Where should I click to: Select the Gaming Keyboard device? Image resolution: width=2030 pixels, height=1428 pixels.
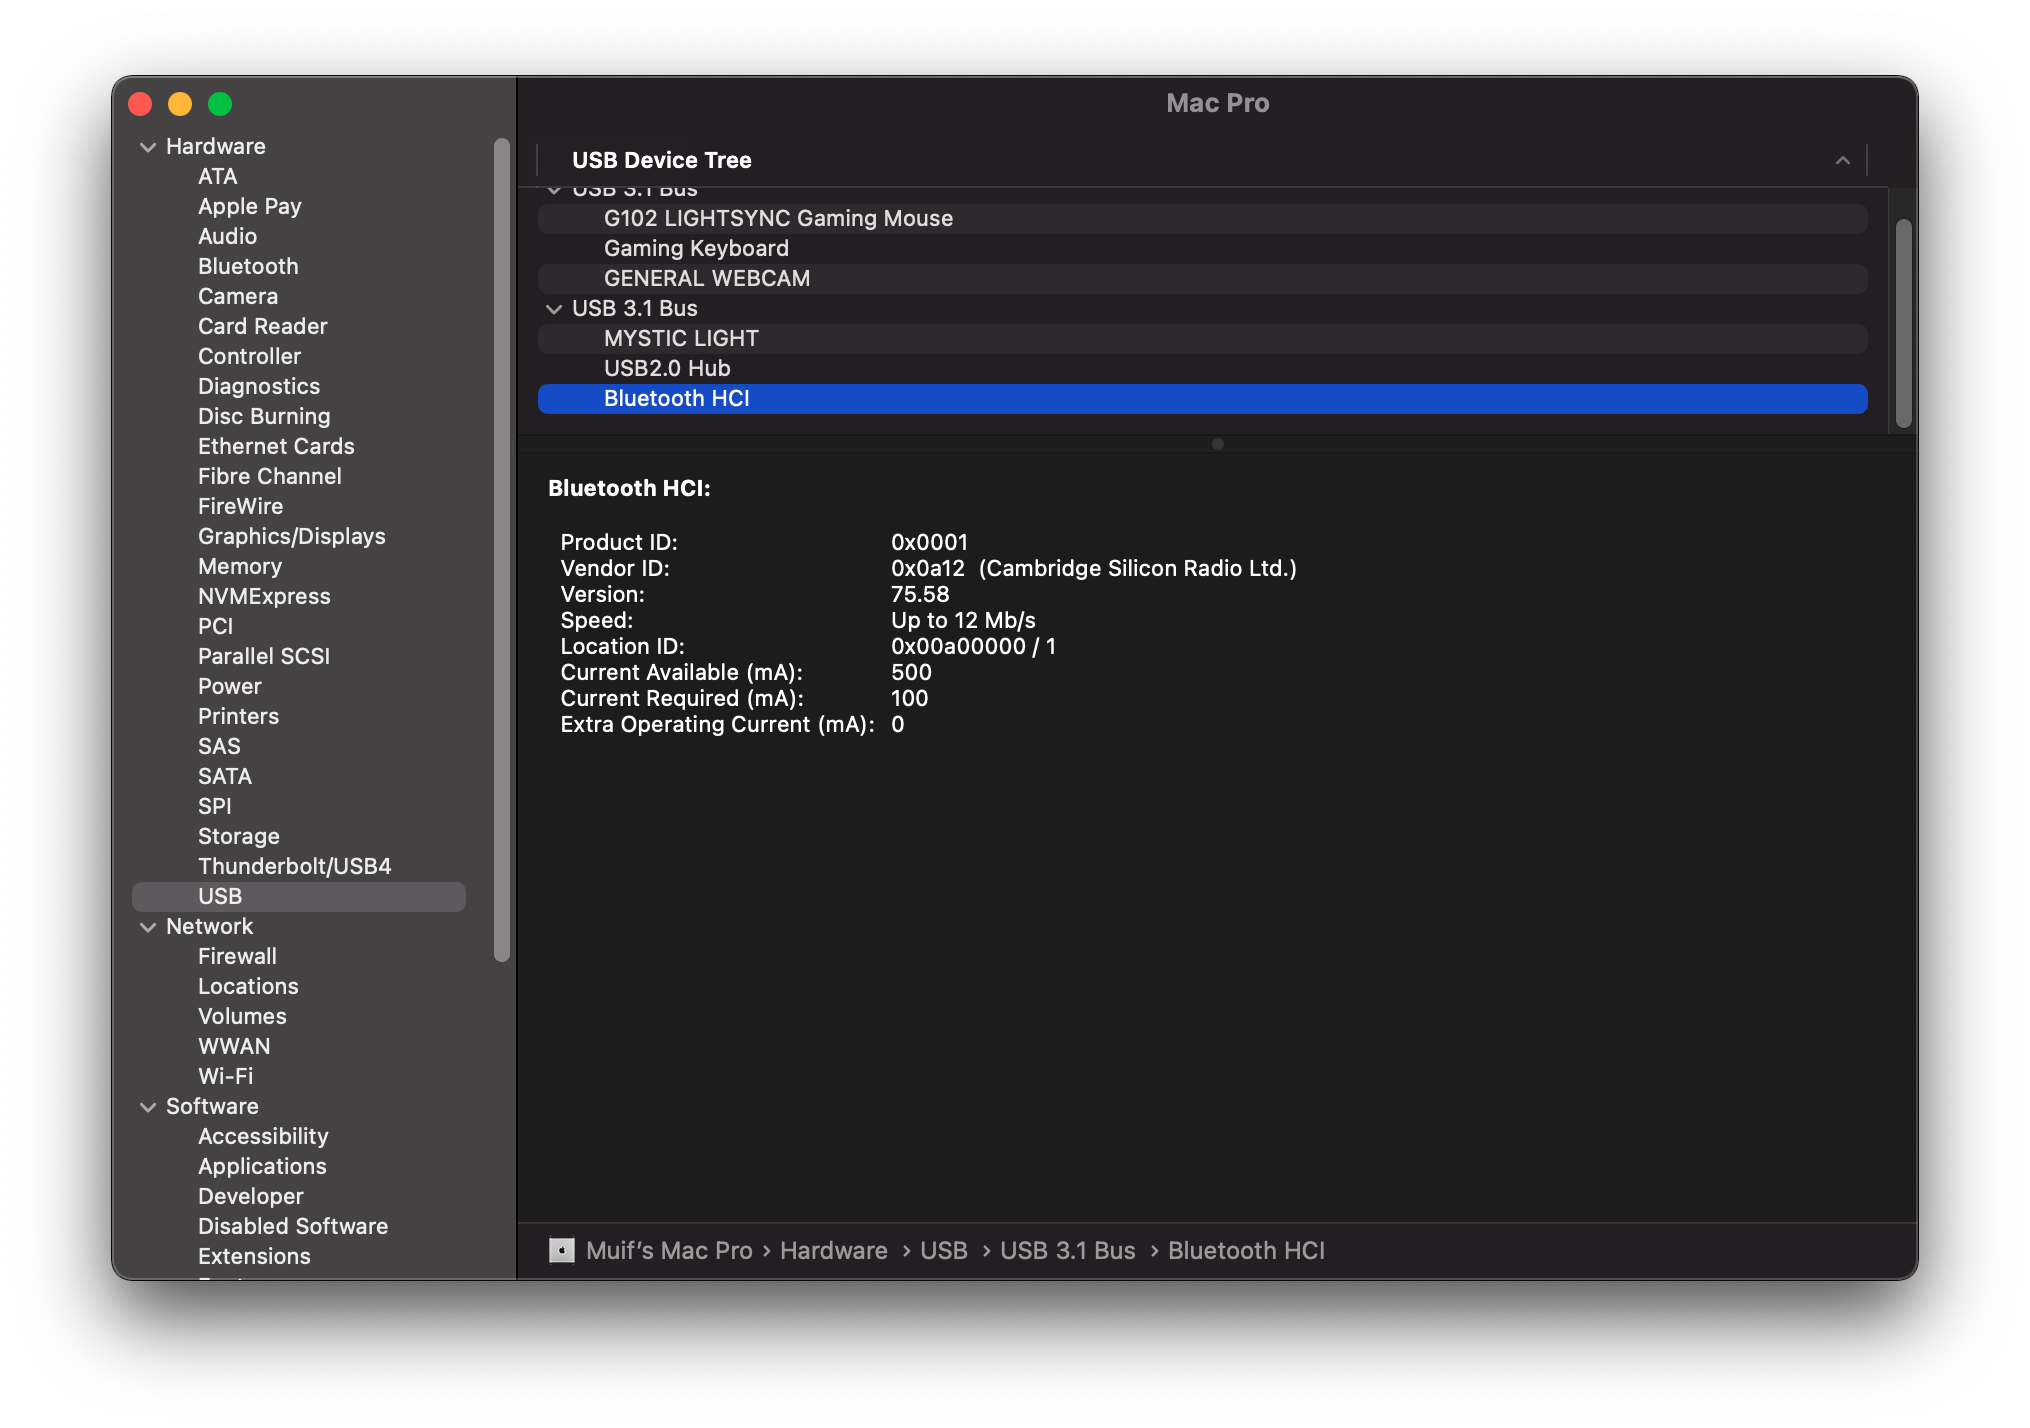(697, 248)
